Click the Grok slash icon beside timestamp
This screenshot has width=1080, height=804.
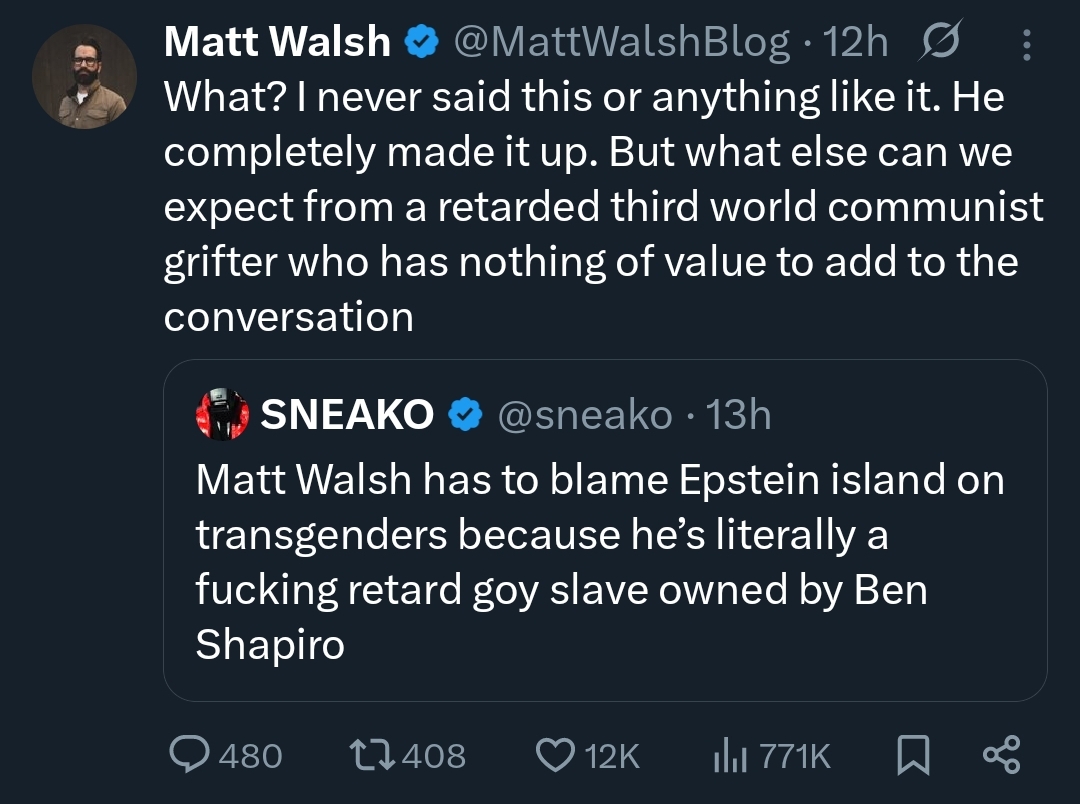point(939,42)
